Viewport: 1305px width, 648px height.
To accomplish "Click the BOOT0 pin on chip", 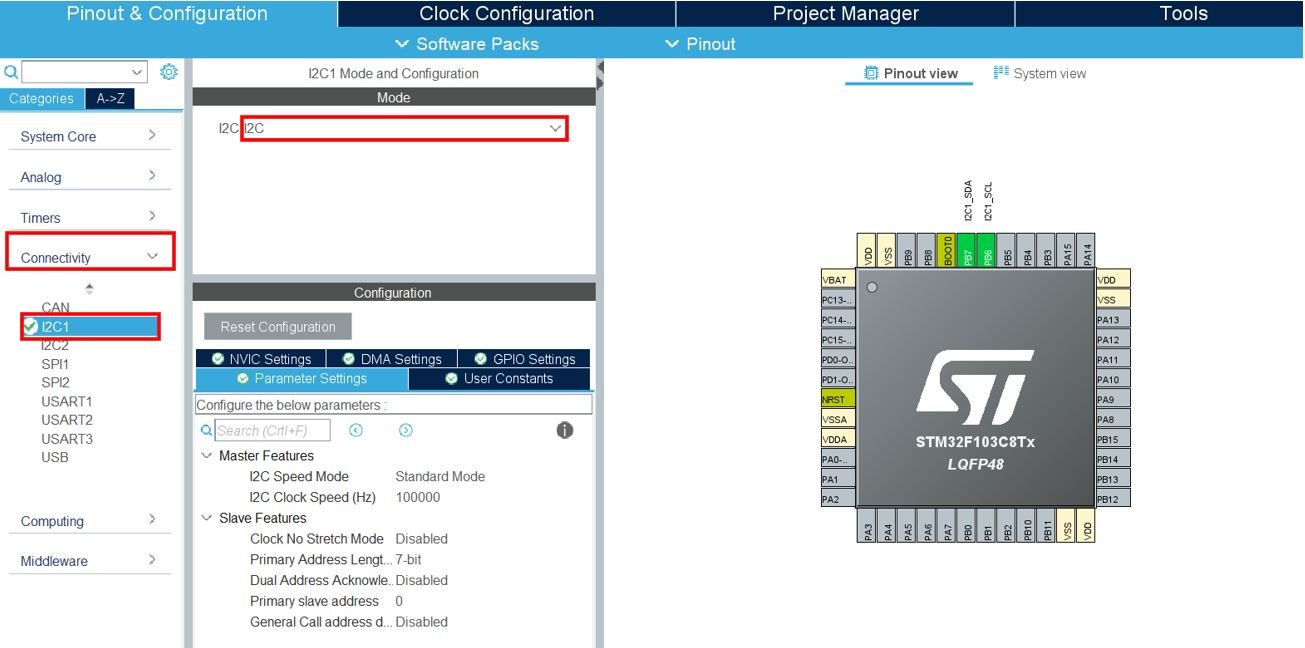I will click(x=947, y=249).
